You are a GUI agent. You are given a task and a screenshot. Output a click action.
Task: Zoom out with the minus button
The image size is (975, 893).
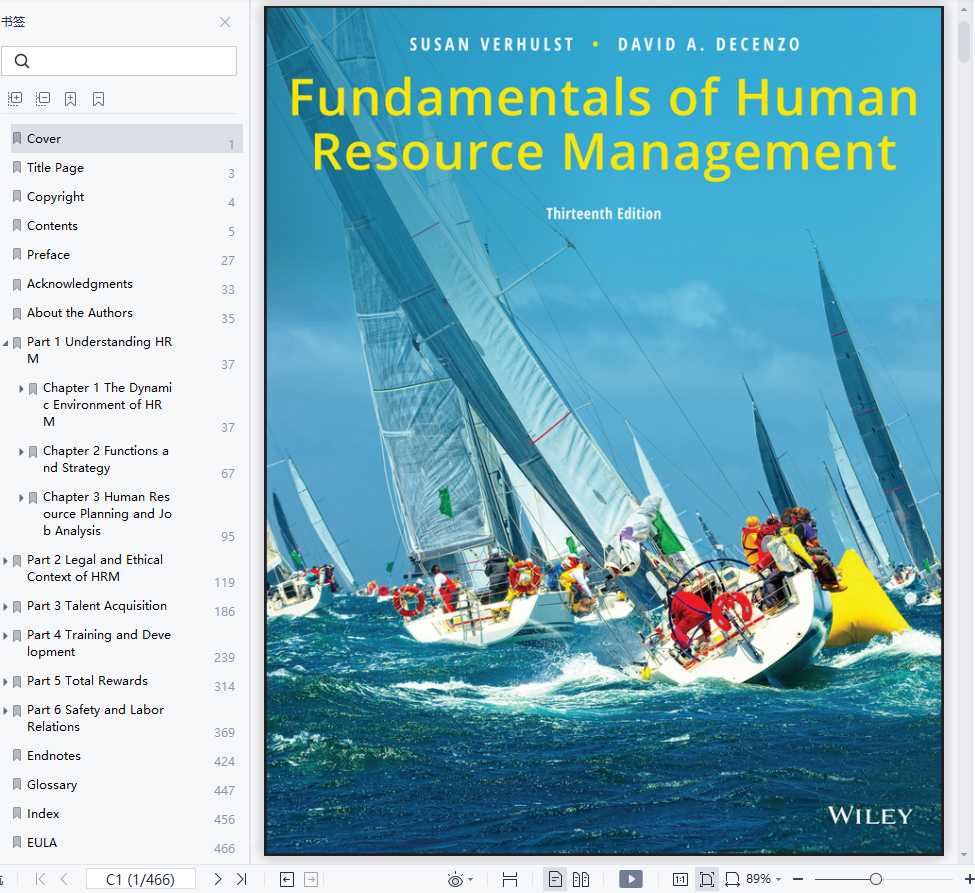798,879
